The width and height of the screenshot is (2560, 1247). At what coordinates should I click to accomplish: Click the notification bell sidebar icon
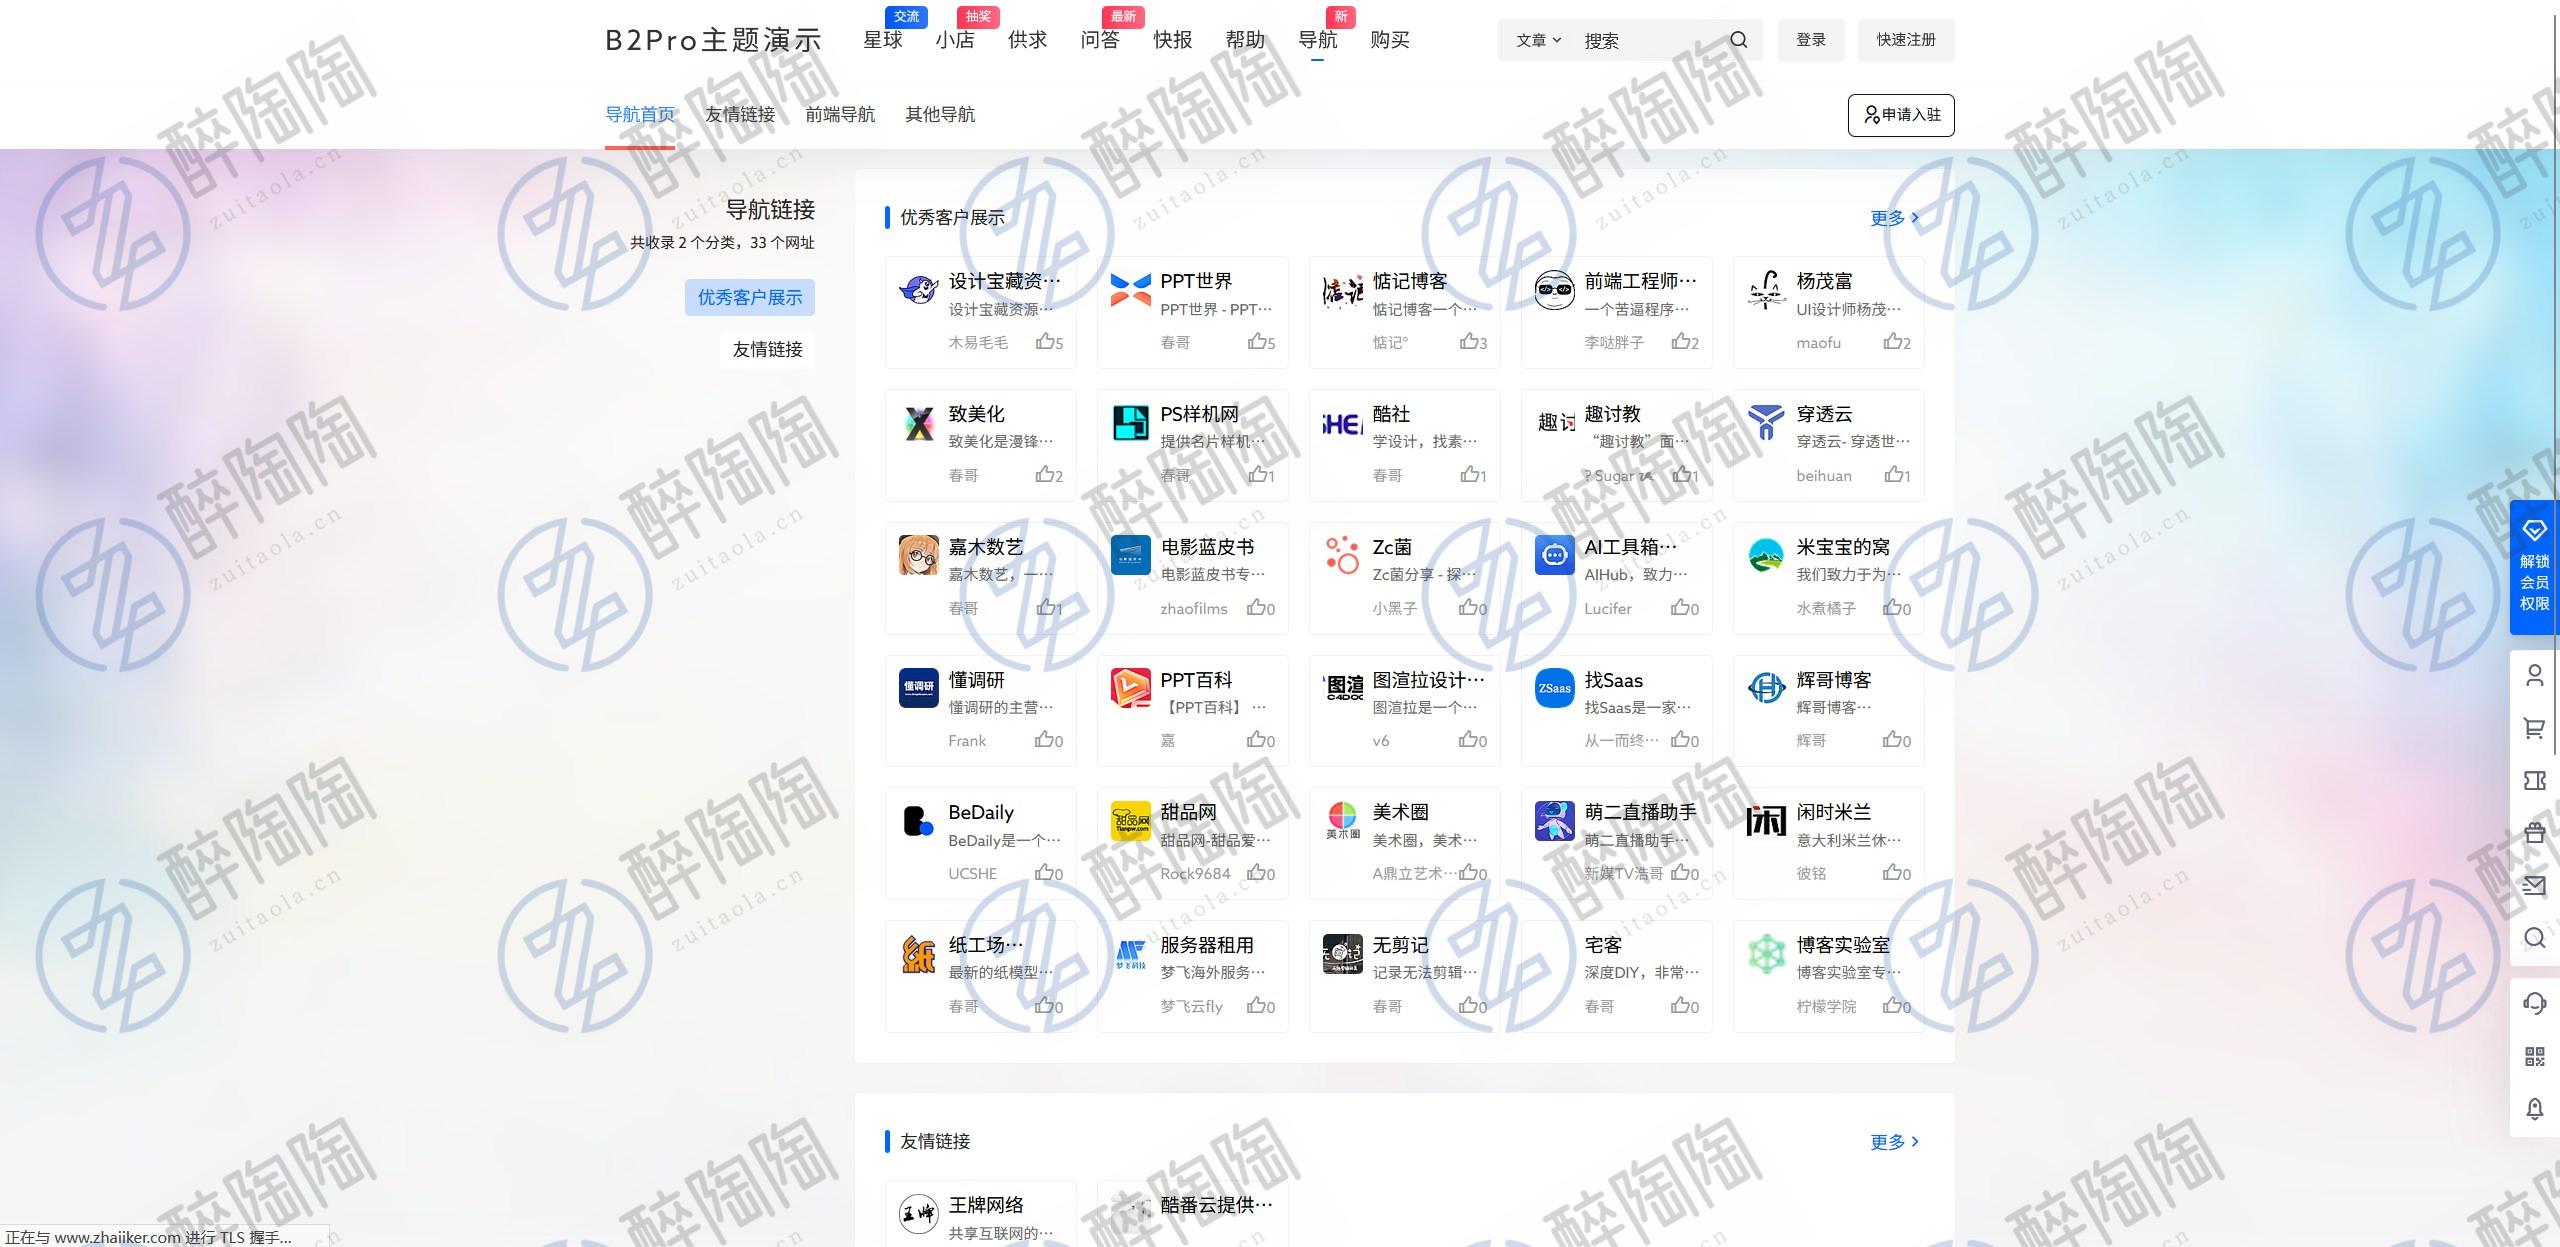2534,1108
